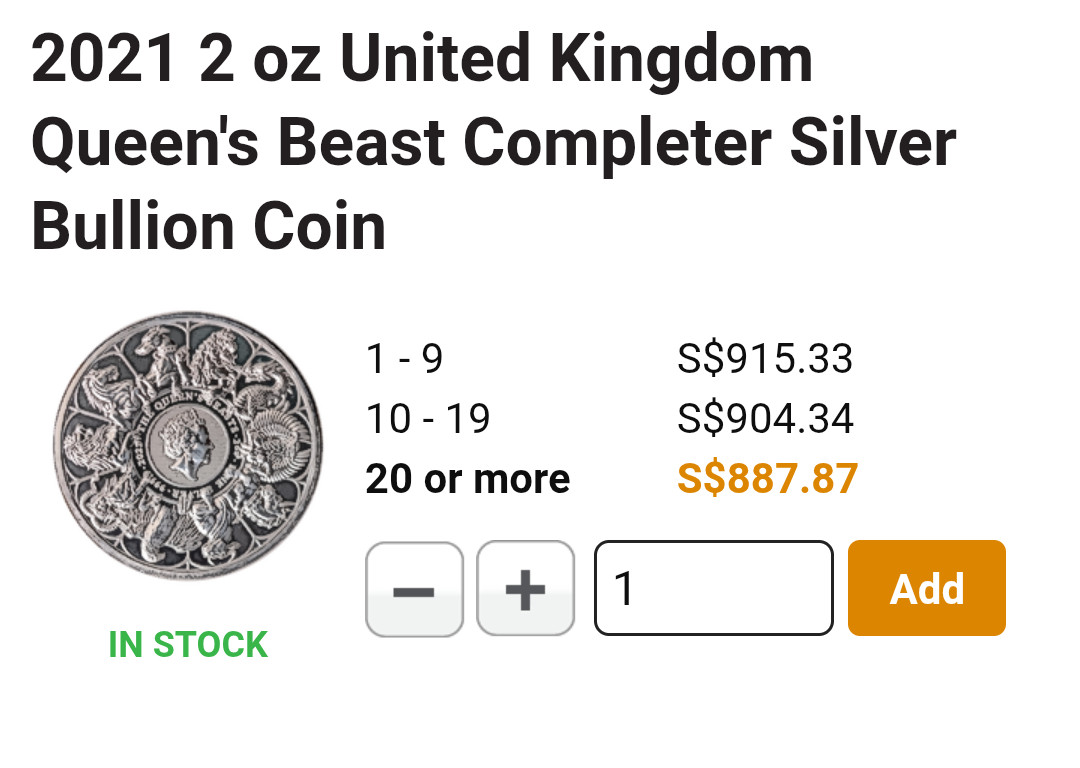
Task: Click the highlighted S$887.87 price
Action: pyautogui.click(x=767, y=479)
